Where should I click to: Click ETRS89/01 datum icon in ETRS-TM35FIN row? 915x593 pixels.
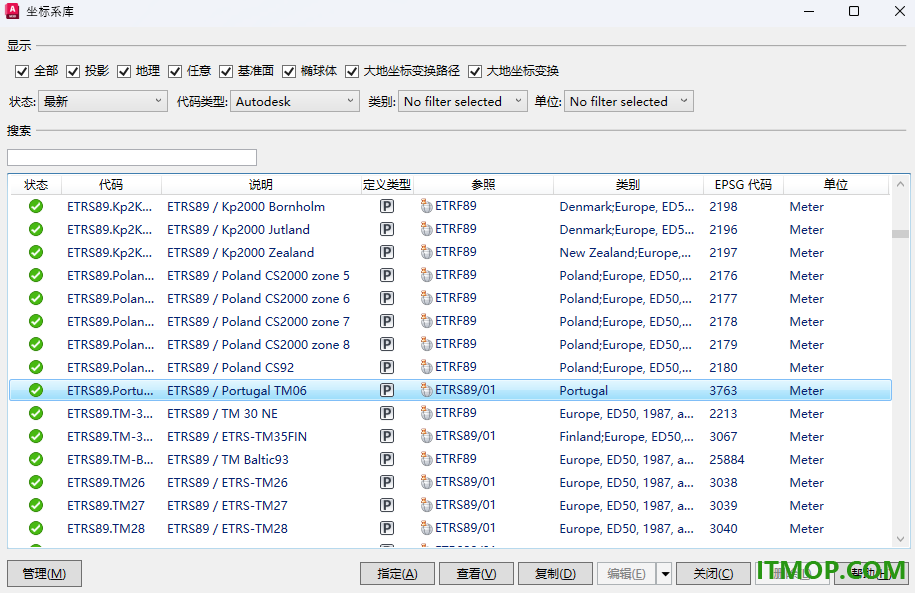(427, 436)
